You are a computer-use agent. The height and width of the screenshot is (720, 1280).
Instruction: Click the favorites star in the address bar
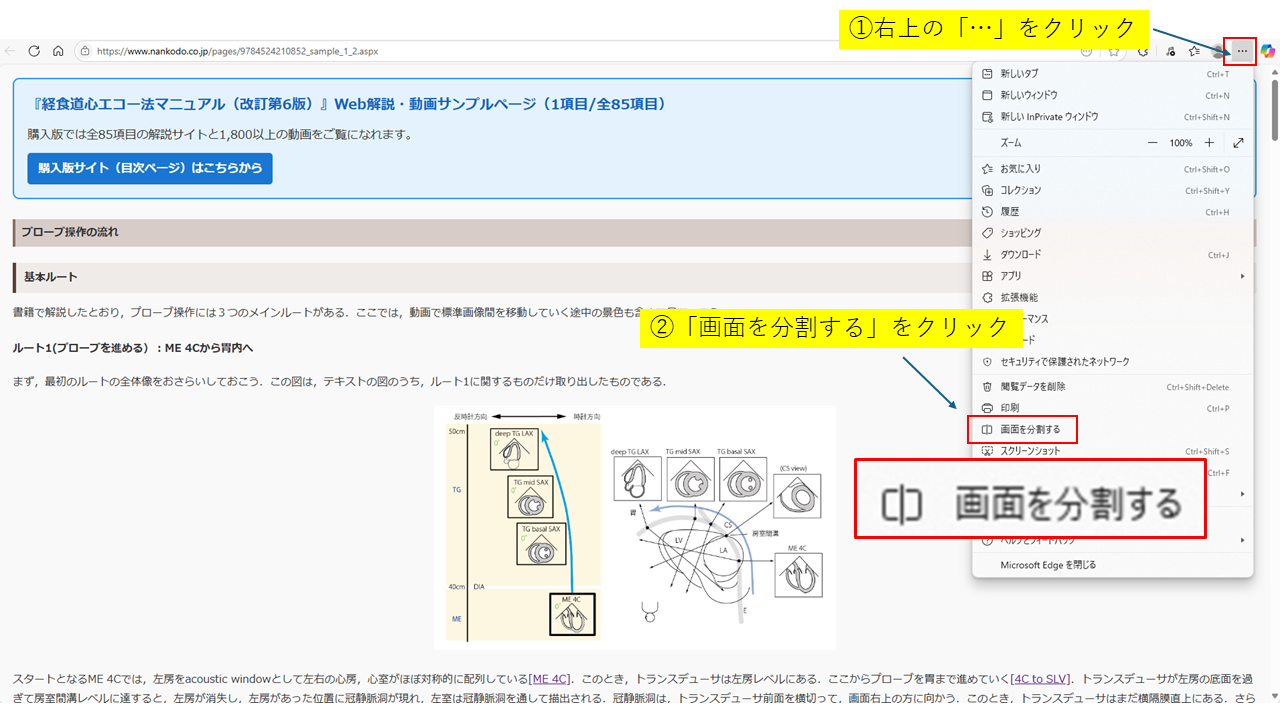(1113, 51)
